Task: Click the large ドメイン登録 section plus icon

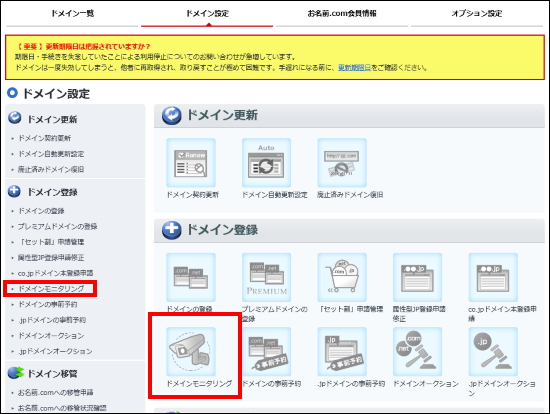Action: pyautogui.click(x=172, y=230)
